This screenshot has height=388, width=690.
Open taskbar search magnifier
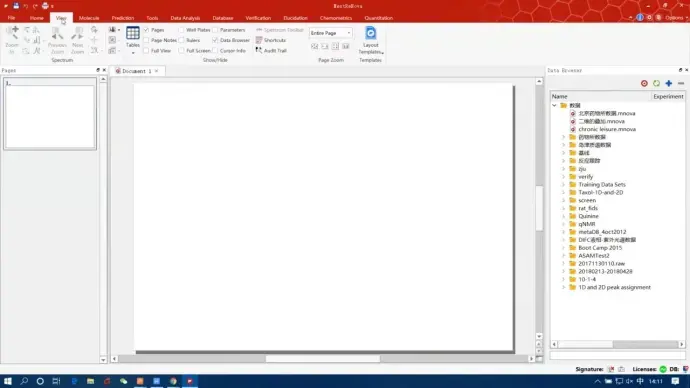24,381
